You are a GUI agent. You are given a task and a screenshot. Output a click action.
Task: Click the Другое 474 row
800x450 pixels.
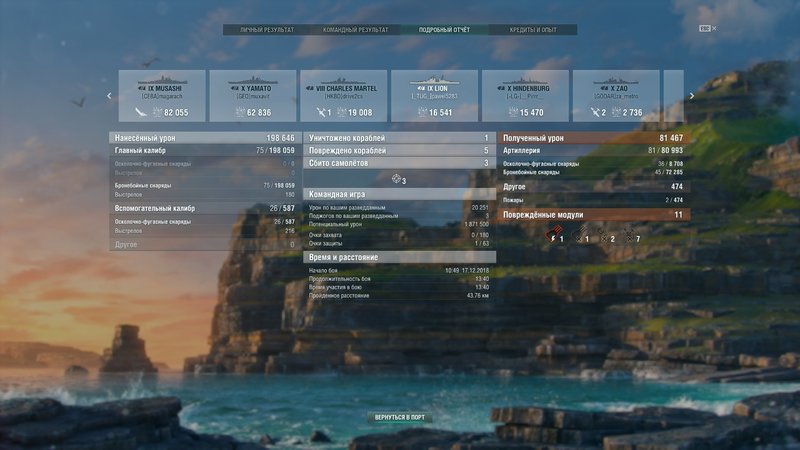point(594,187)
